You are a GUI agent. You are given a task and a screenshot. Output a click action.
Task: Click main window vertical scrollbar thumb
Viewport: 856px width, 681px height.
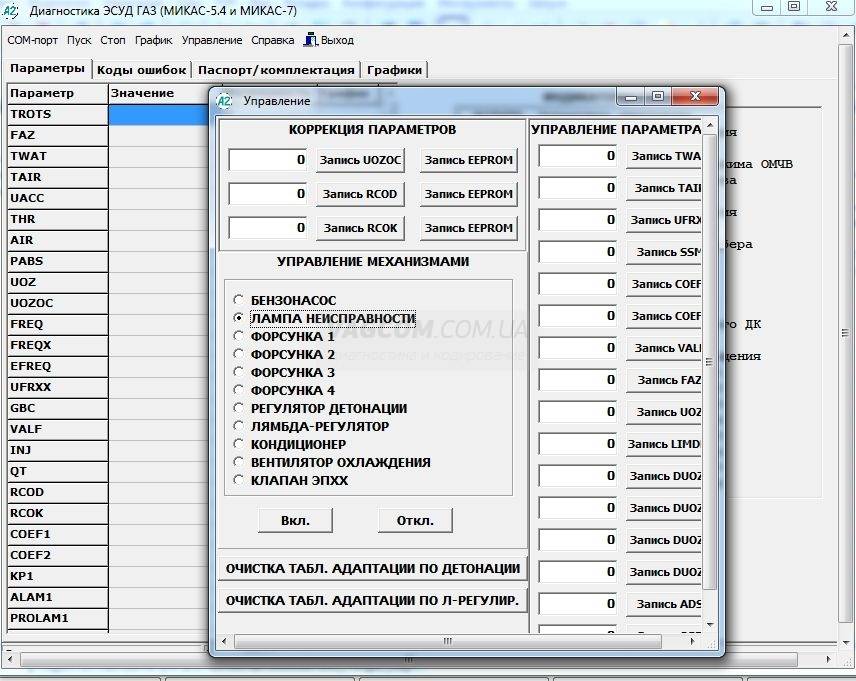(845, 333)
